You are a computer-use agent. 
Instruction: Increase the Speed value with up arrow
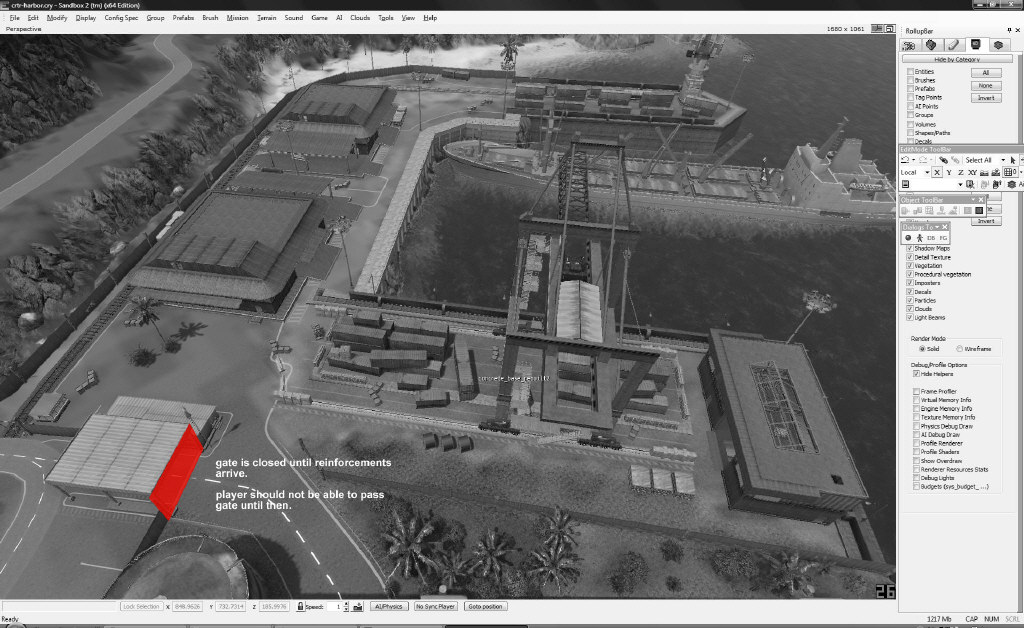[346, 604]
